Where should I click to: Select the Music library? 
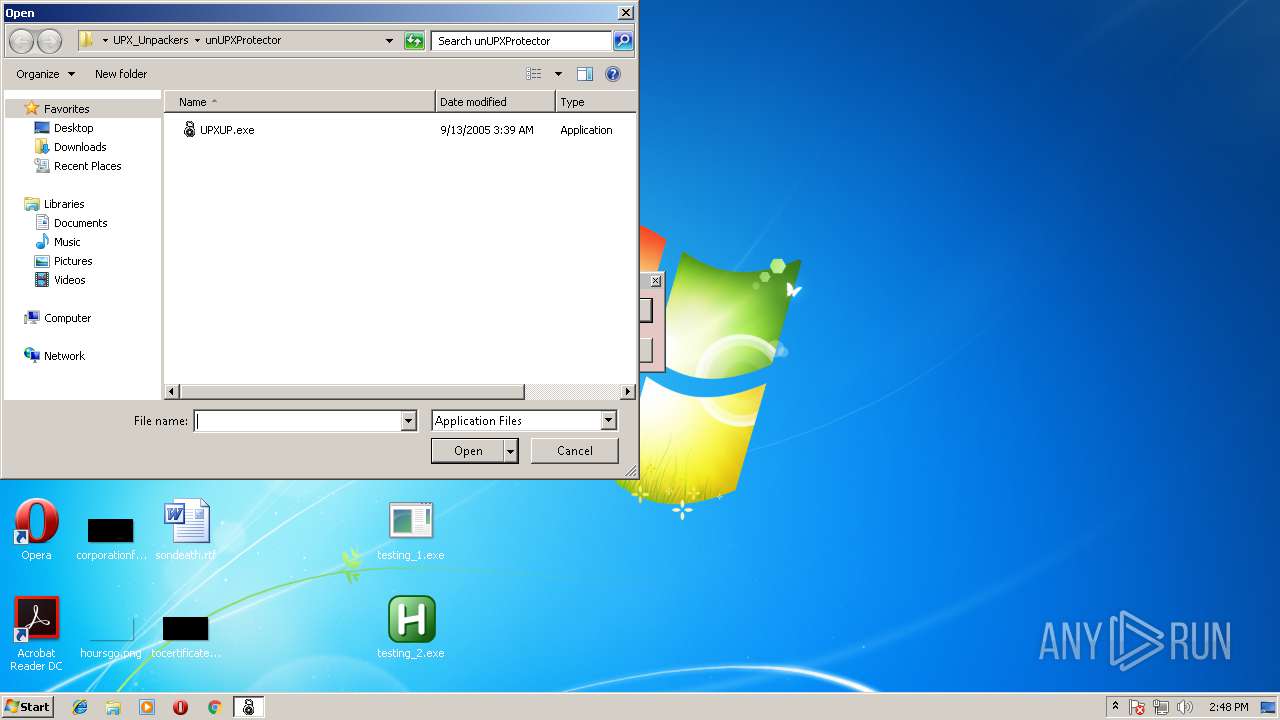coord(67,242)
